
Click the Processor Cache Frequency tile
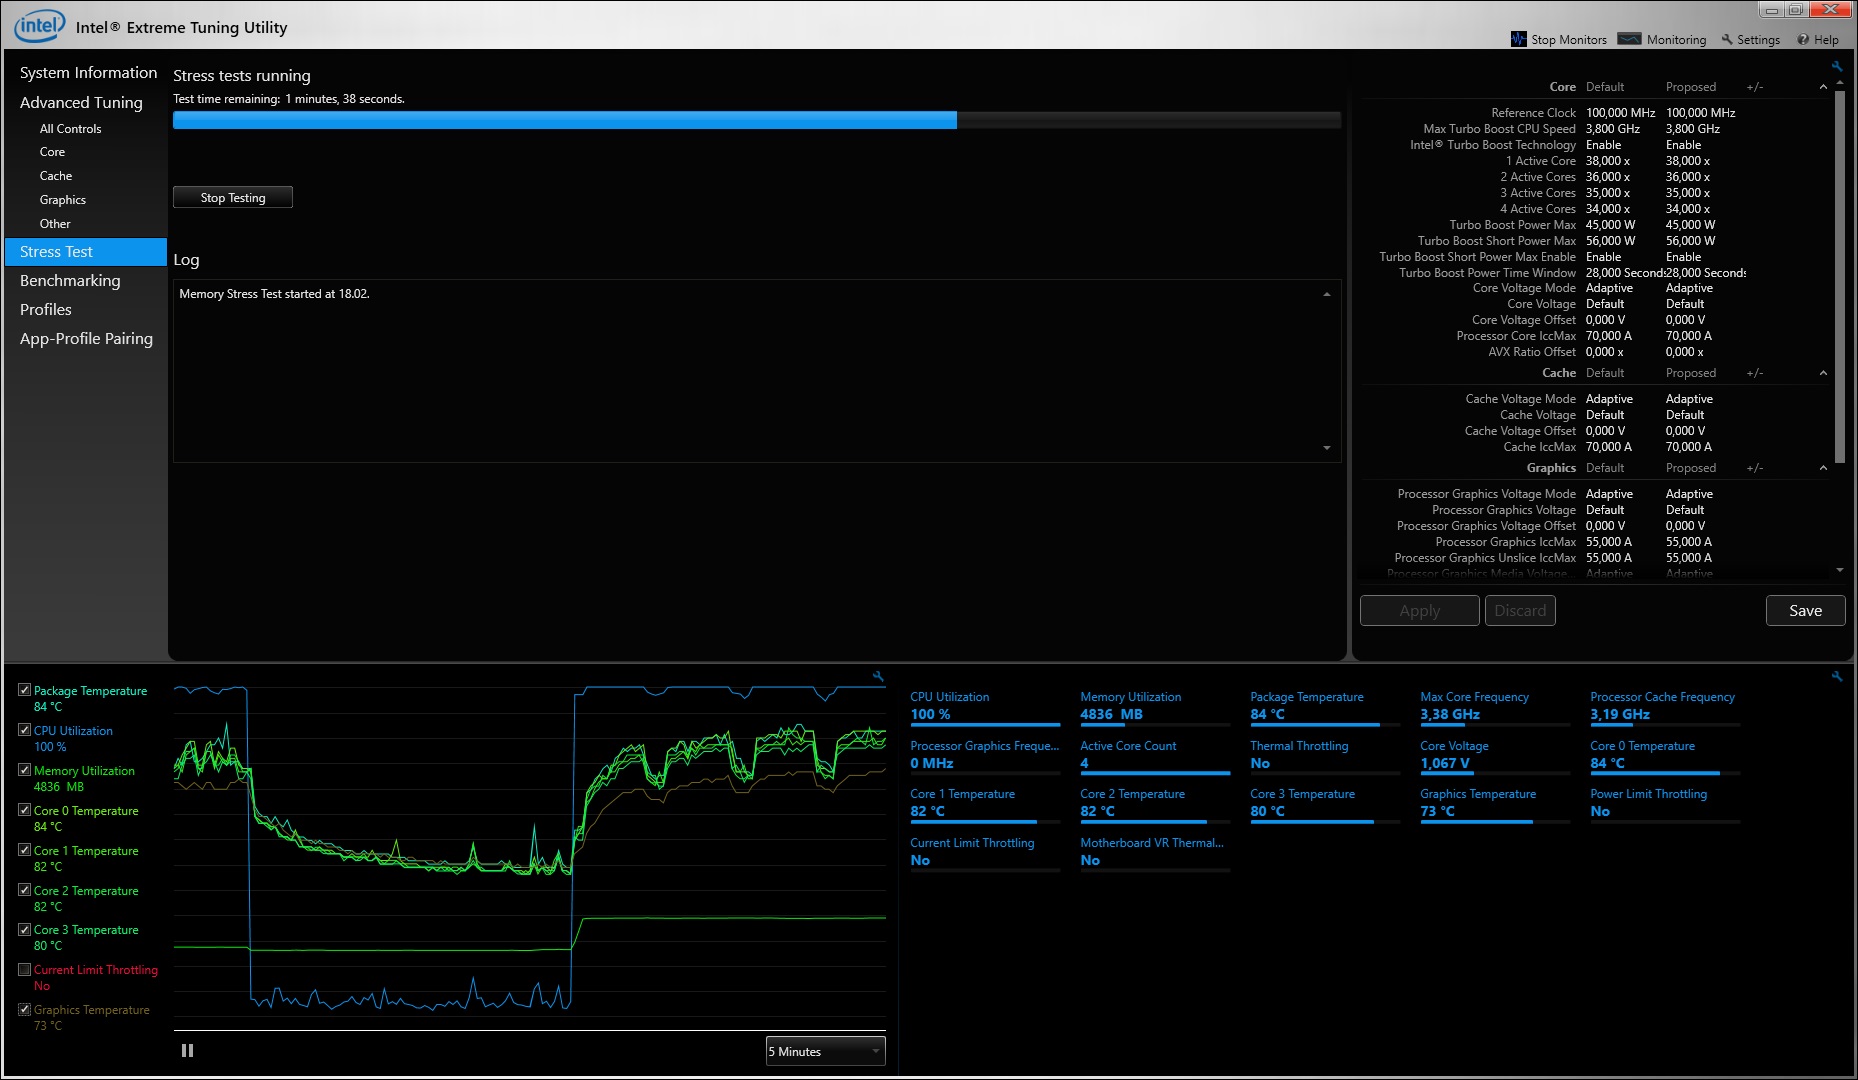click(1664, 707)
